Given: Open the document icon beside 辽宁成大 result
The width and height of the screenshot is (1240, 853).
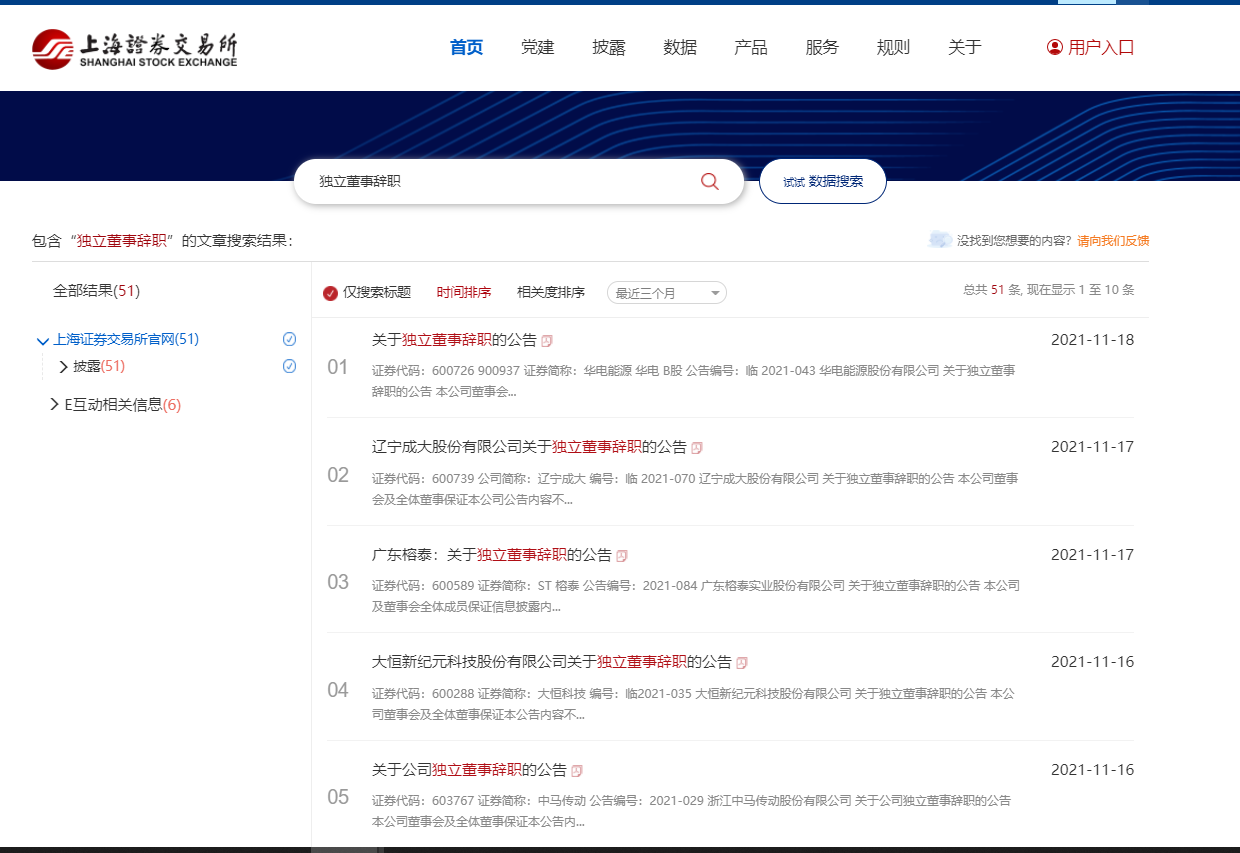Looking at the screenshot, I should [696, 447].
